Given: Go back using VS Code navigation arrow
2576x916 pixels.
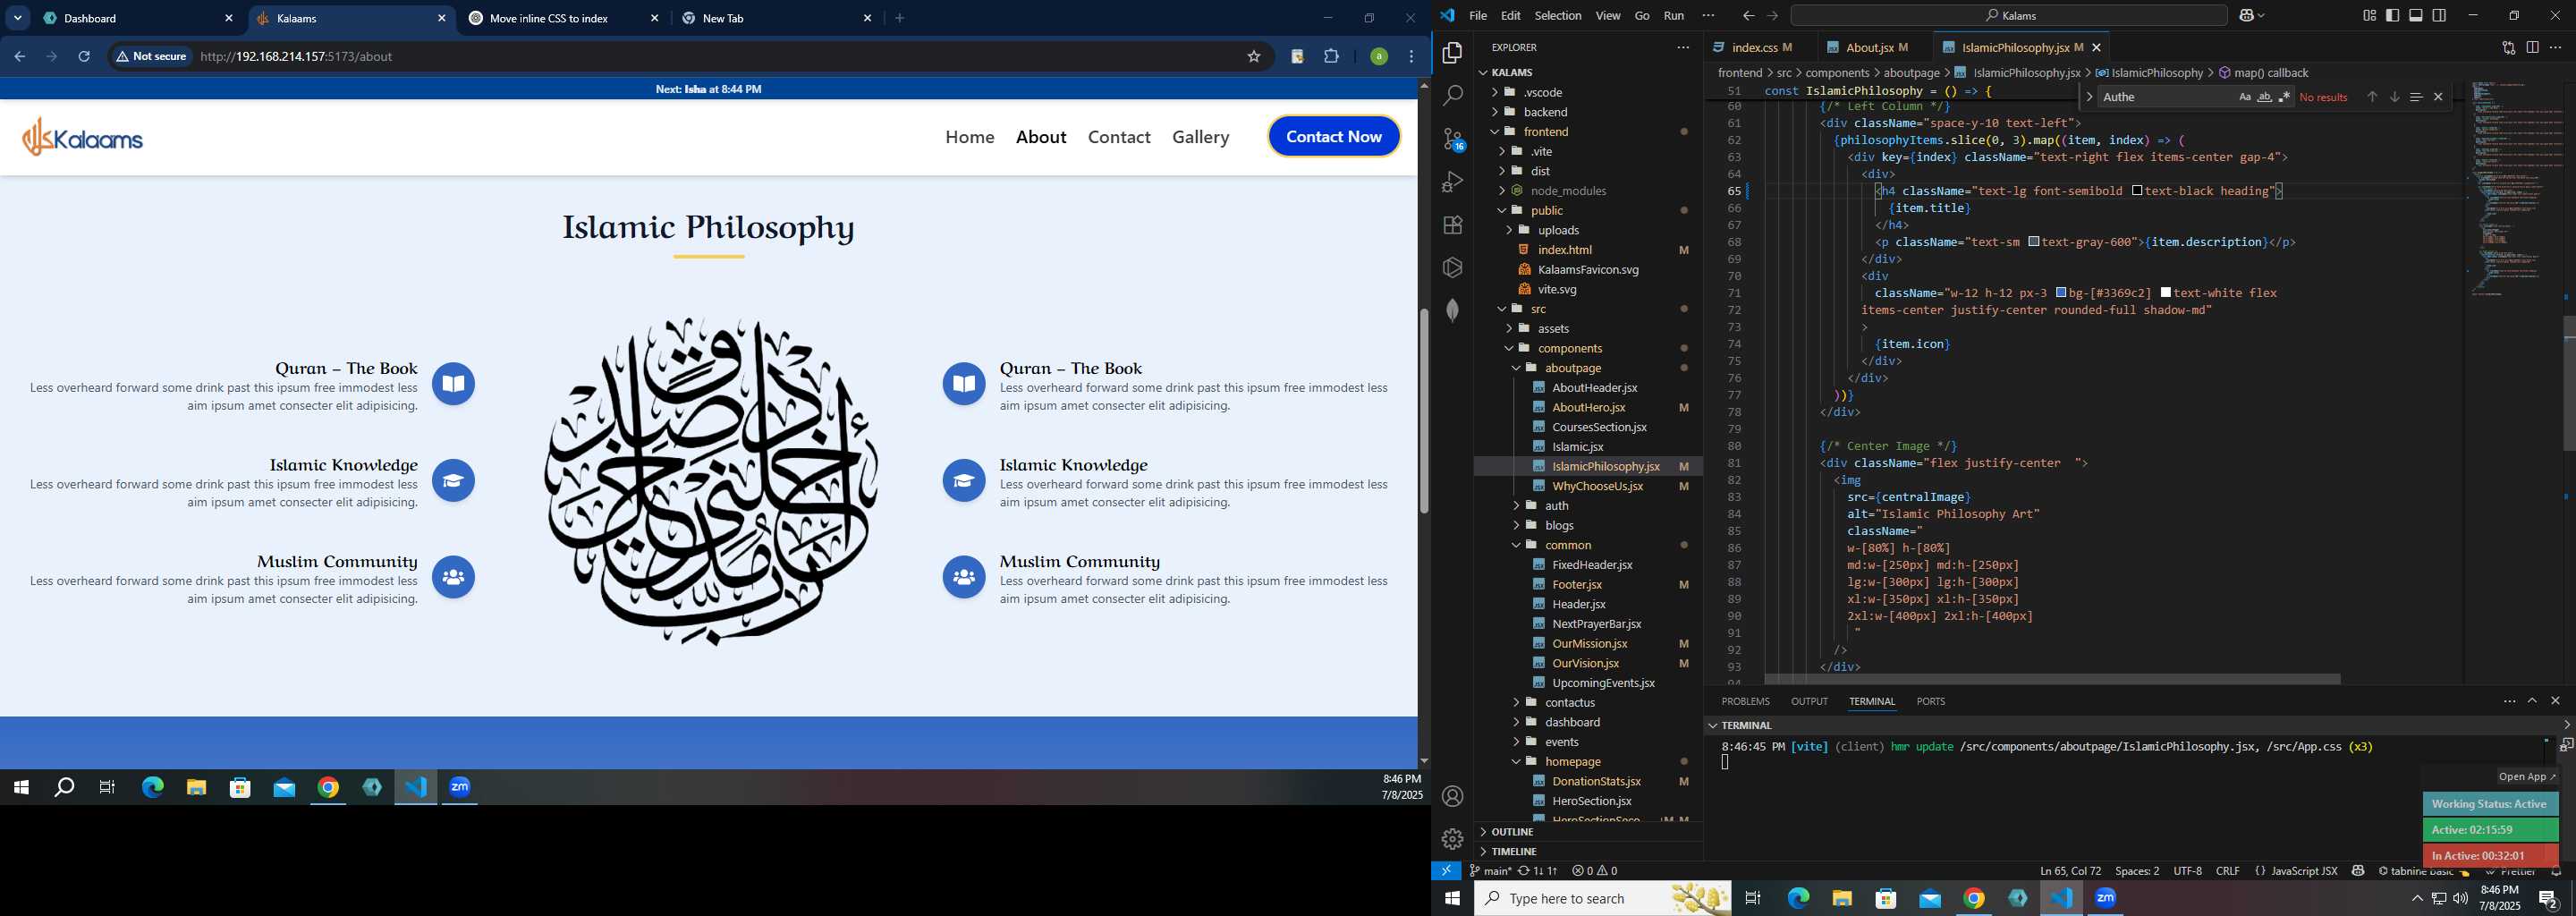Looking at the screenshot, I should (x=1748, y=15).
